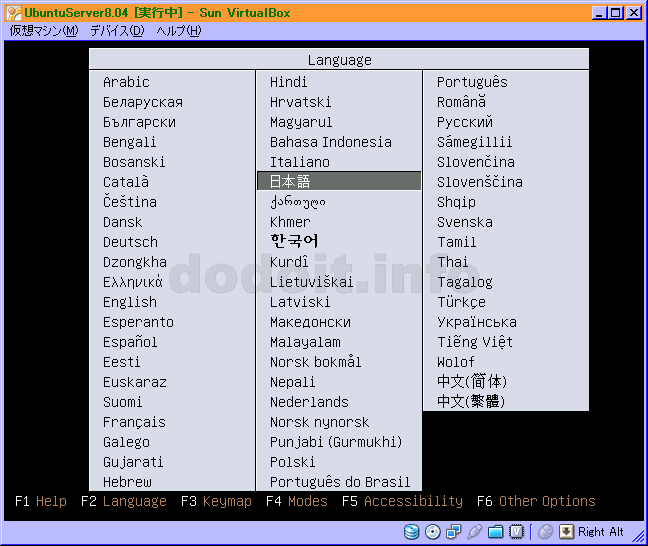The width and height of the screenshot is (648, 546).
Task: Select Deutsch language
Action: [x=130, y=242]
